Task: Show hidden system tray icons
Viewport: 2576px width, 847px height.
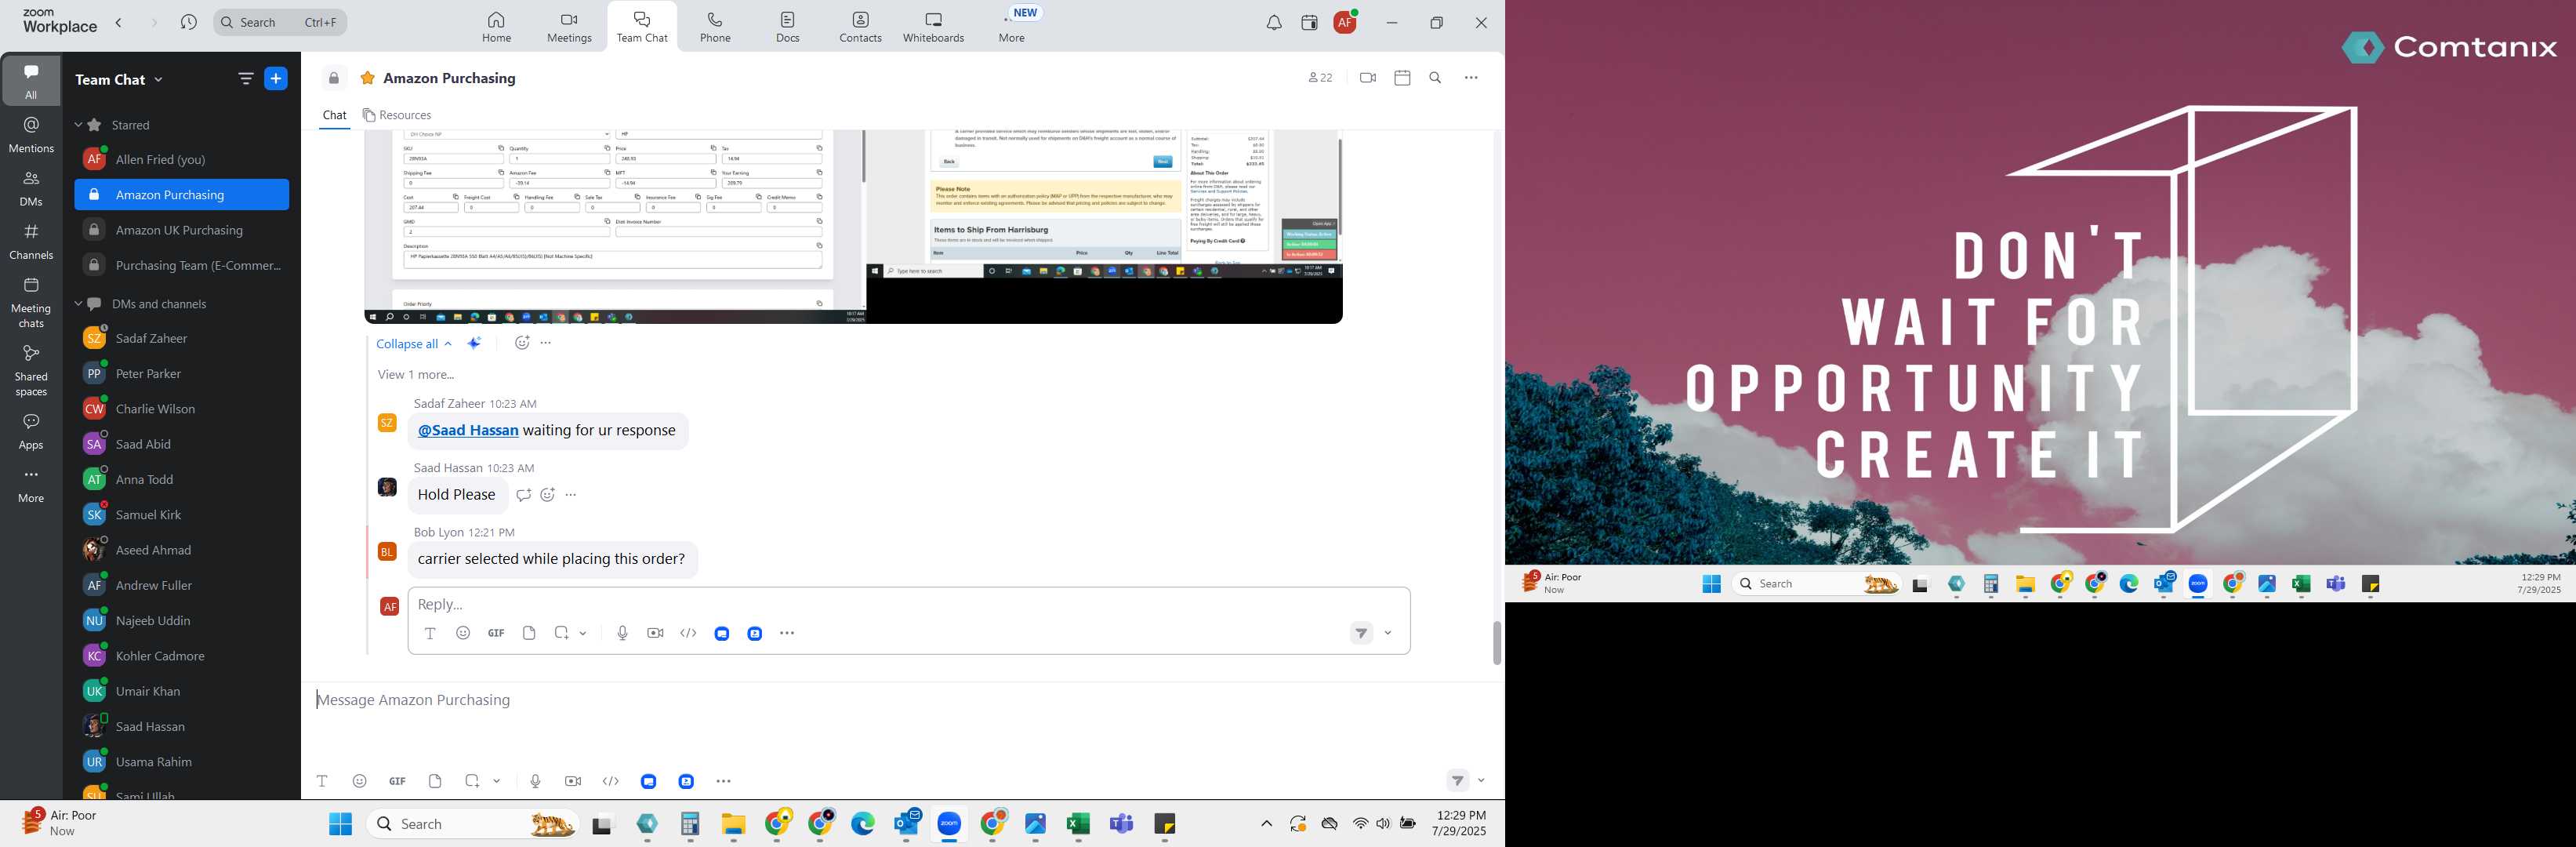Action: [x=1266, y=824]
